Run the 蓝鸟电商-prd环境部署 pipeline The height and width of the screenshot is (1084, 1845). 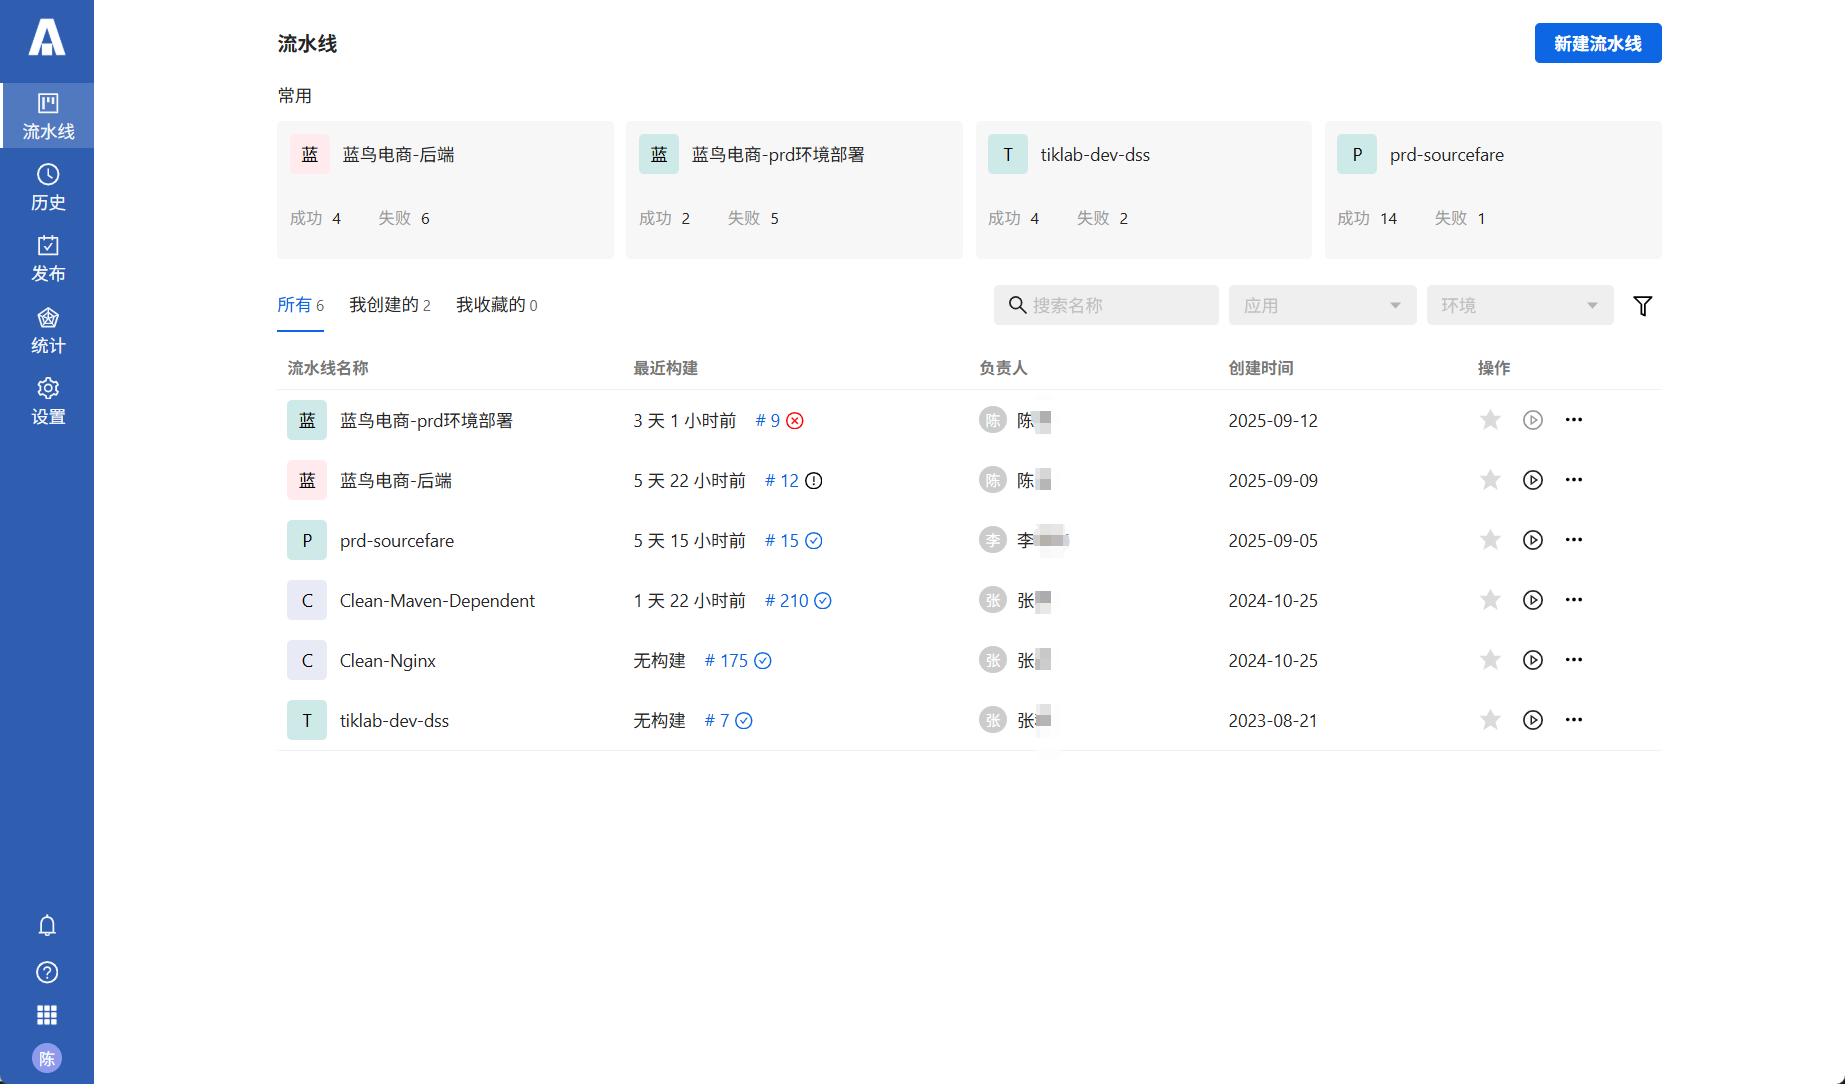(1532, 420)
